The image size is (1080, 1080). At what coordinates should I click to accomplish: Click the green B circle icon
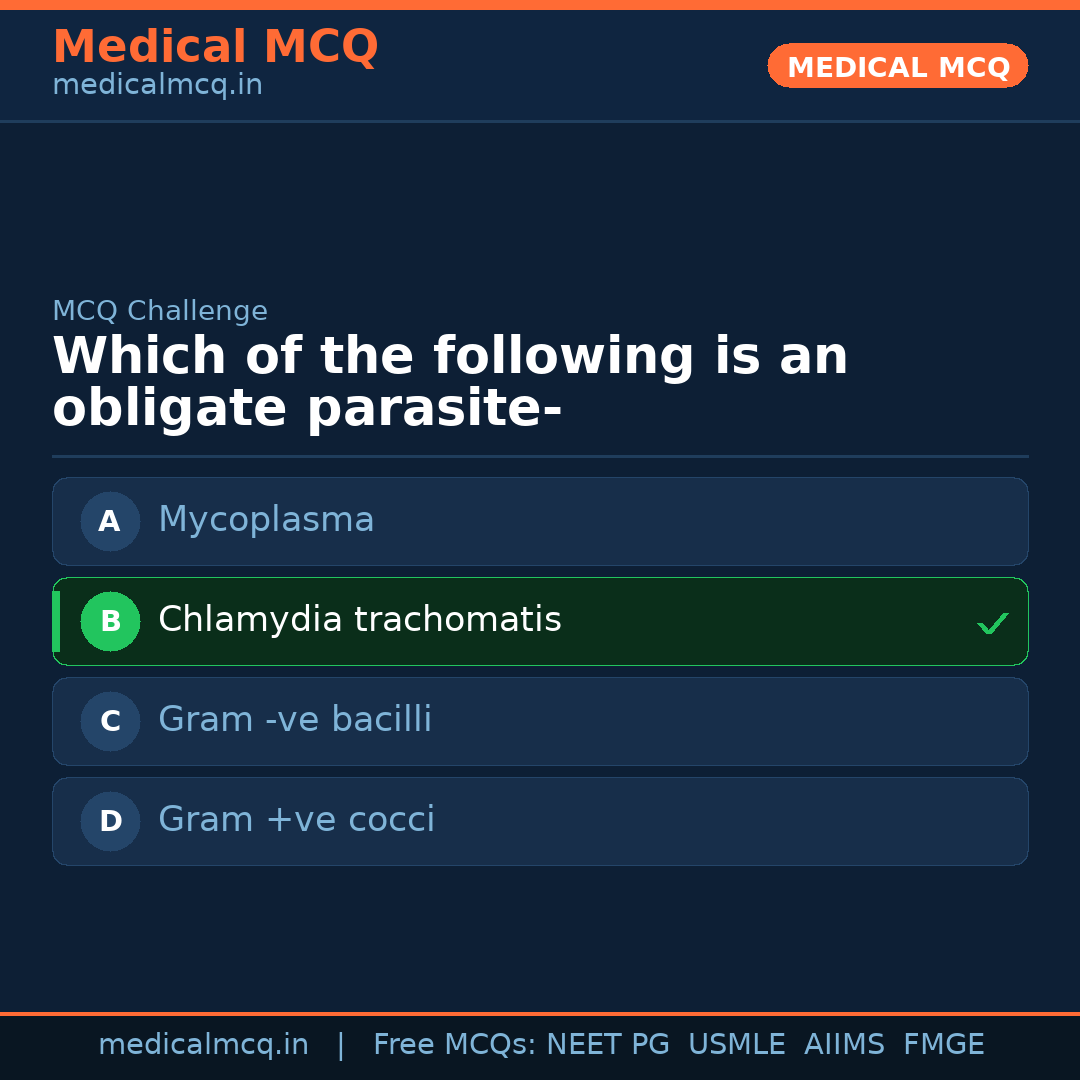tap(110, 621)
